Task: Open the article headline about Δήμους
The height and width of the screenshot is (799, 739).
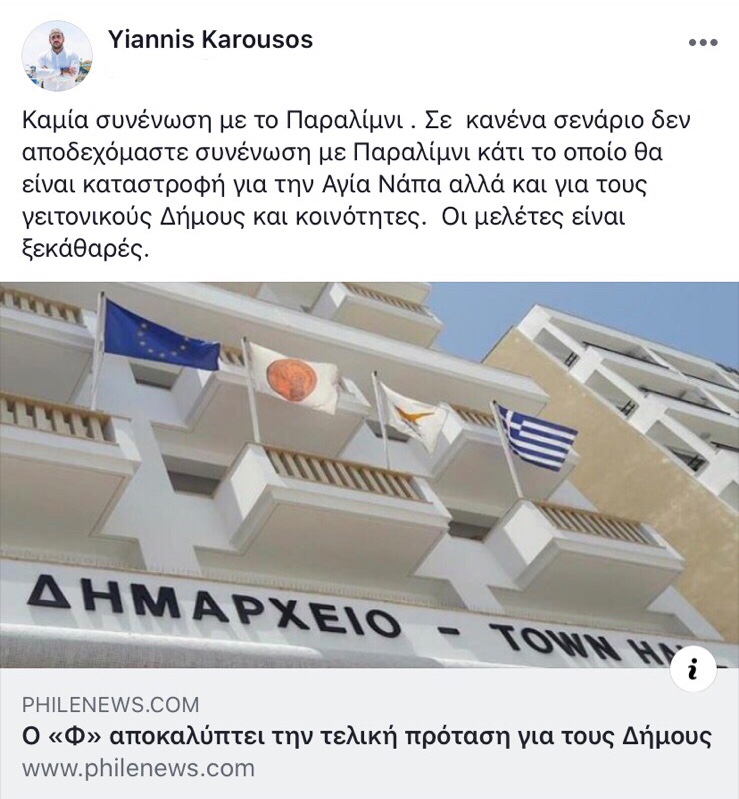Action: [367, 736]
